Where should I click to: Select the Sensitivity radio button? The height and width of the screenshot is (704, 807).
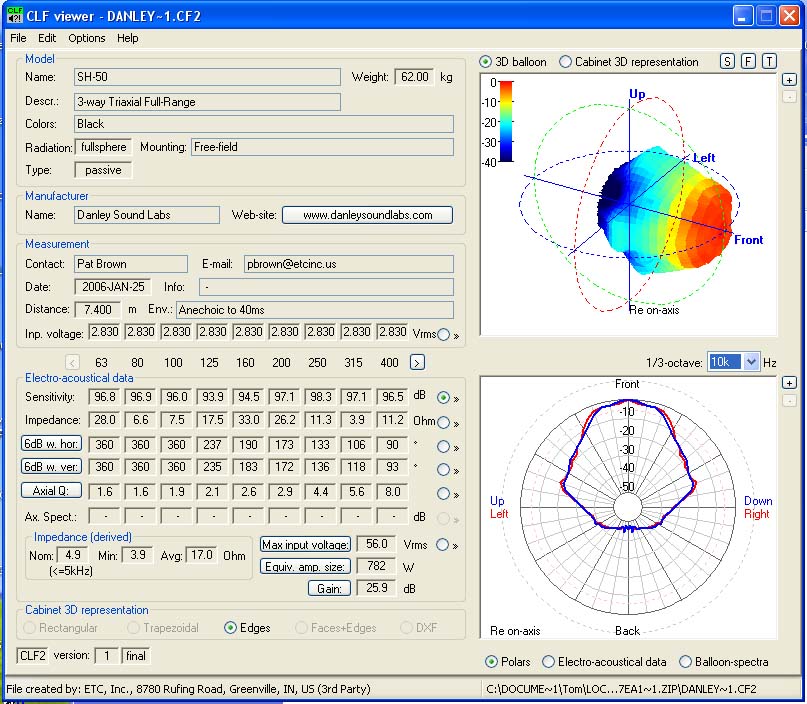coord(443,397)
